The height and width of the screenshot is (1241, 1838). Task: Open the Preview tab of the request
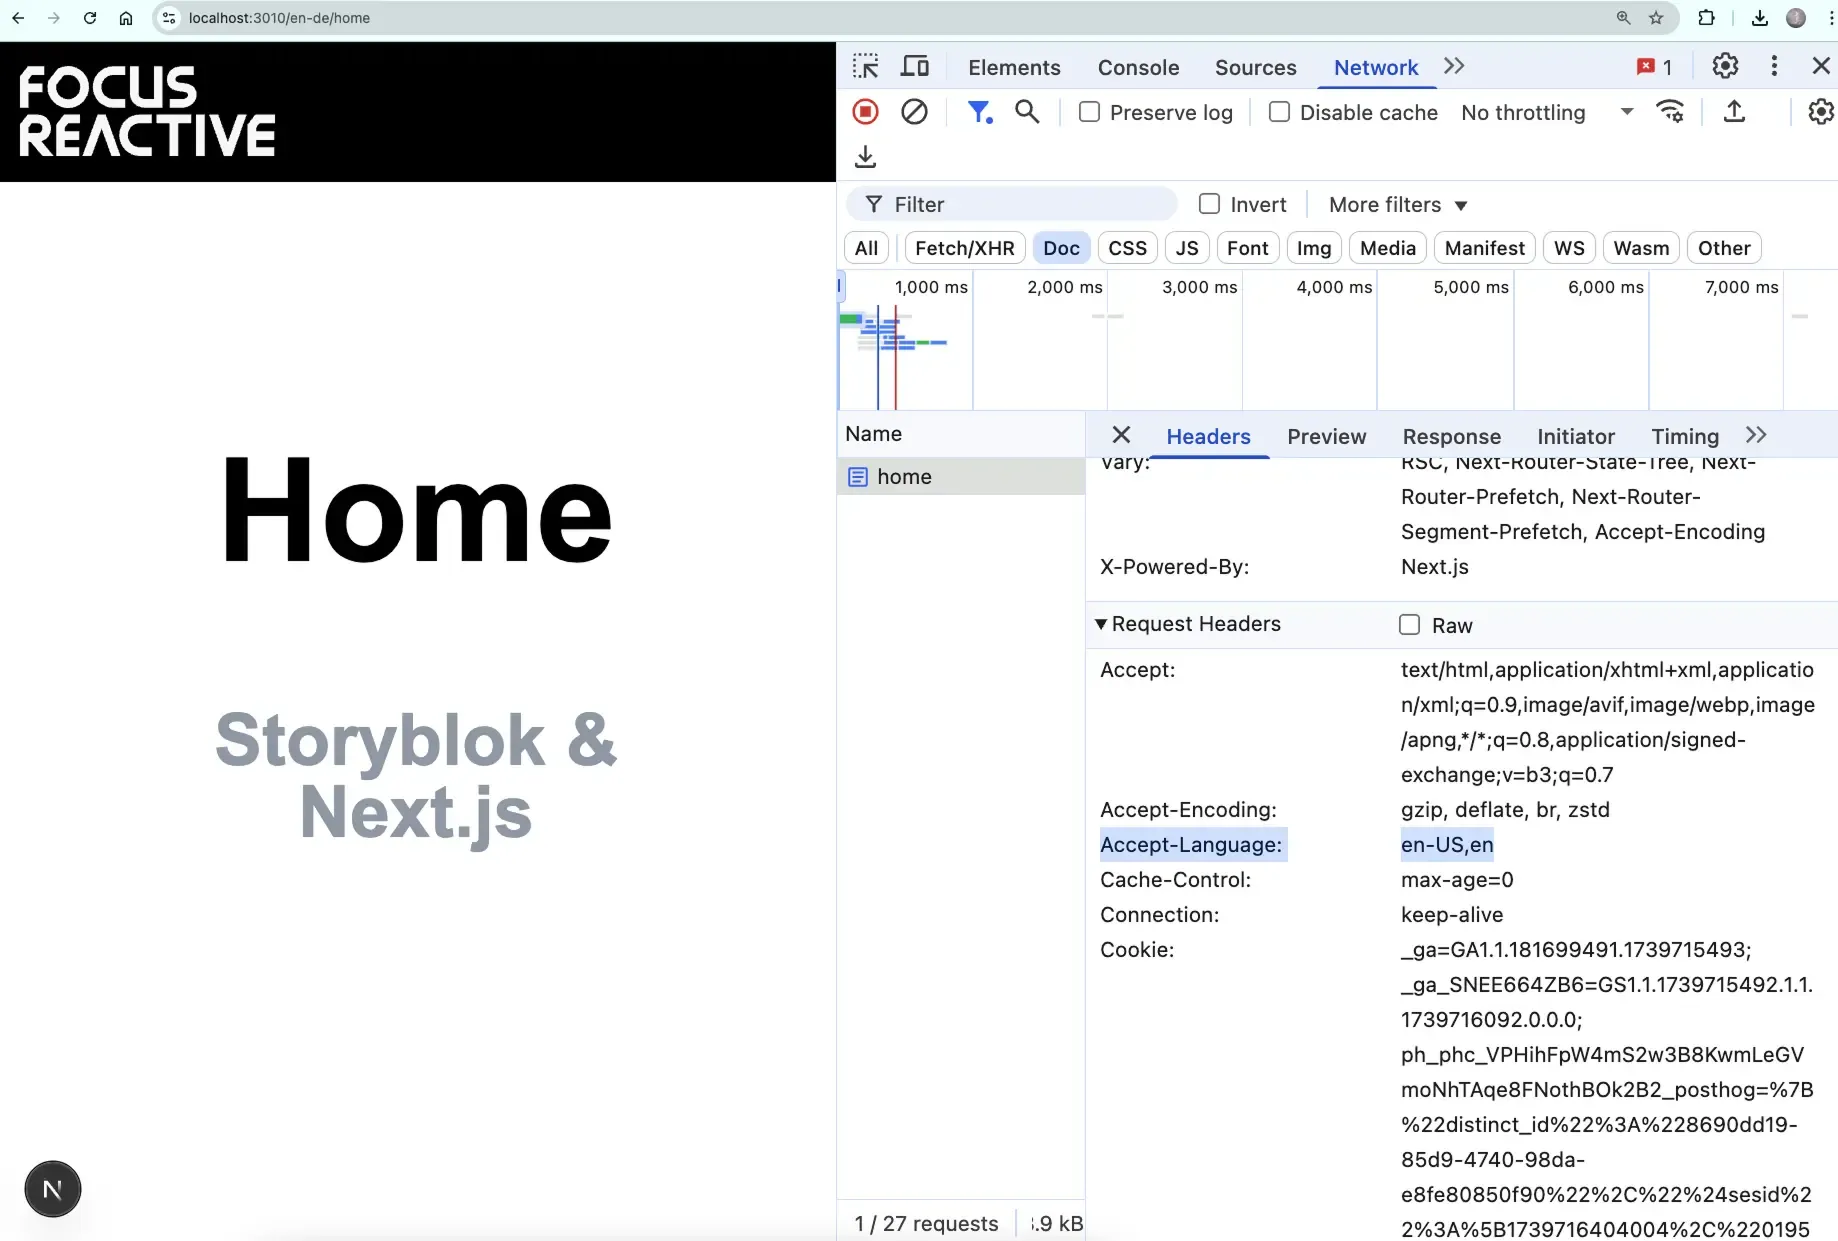[1326, 436]
